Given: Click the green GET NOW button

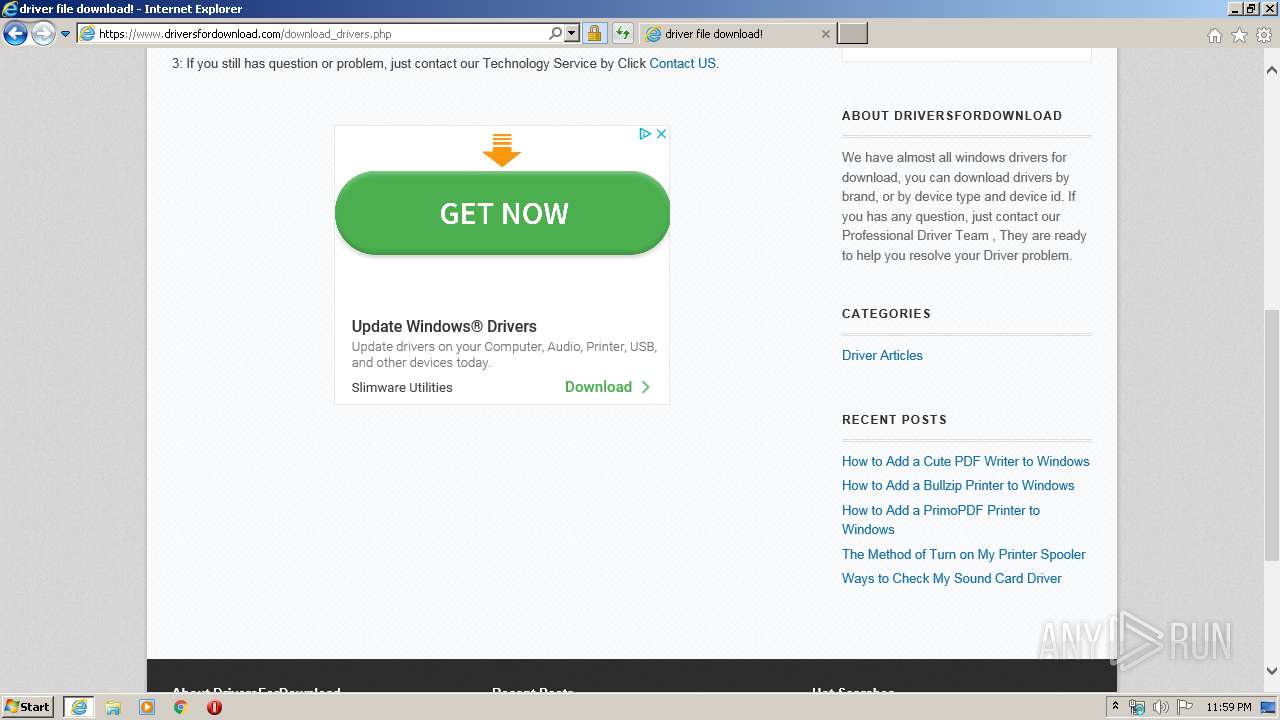Looking at the screenshot, I should (502, 213).
